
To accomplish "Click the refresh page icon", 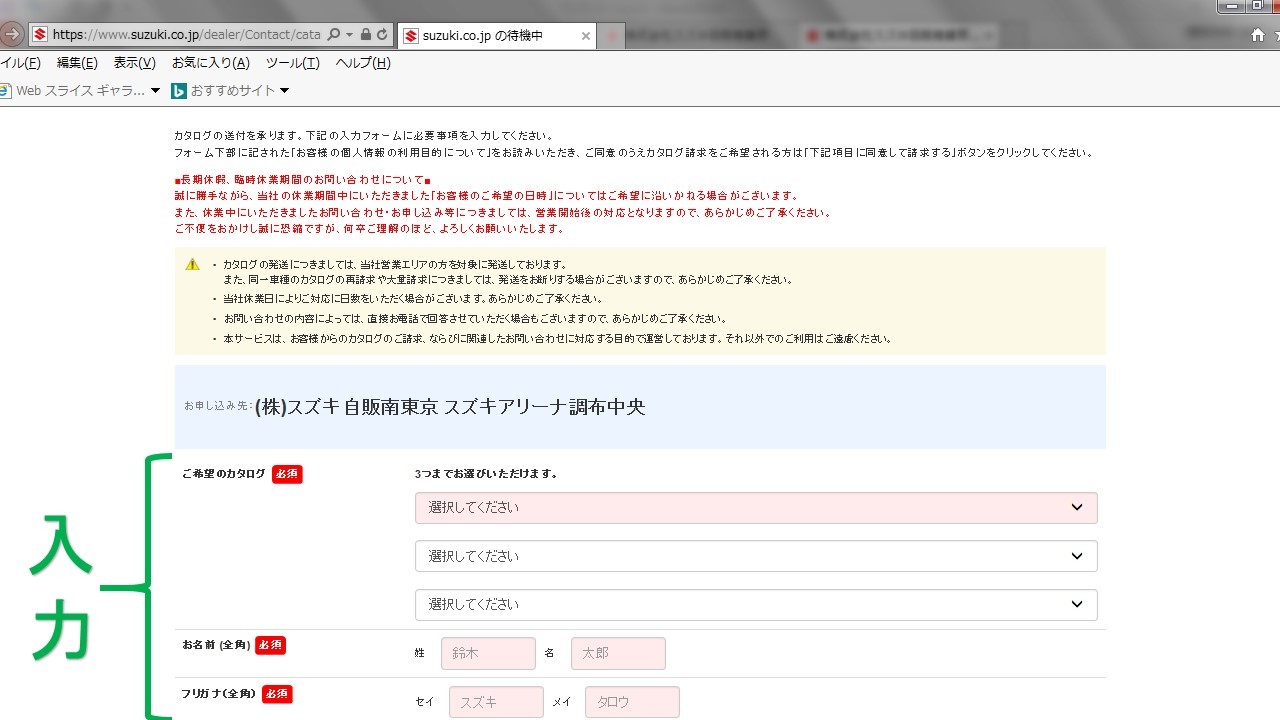I will [x=382, y=34].
